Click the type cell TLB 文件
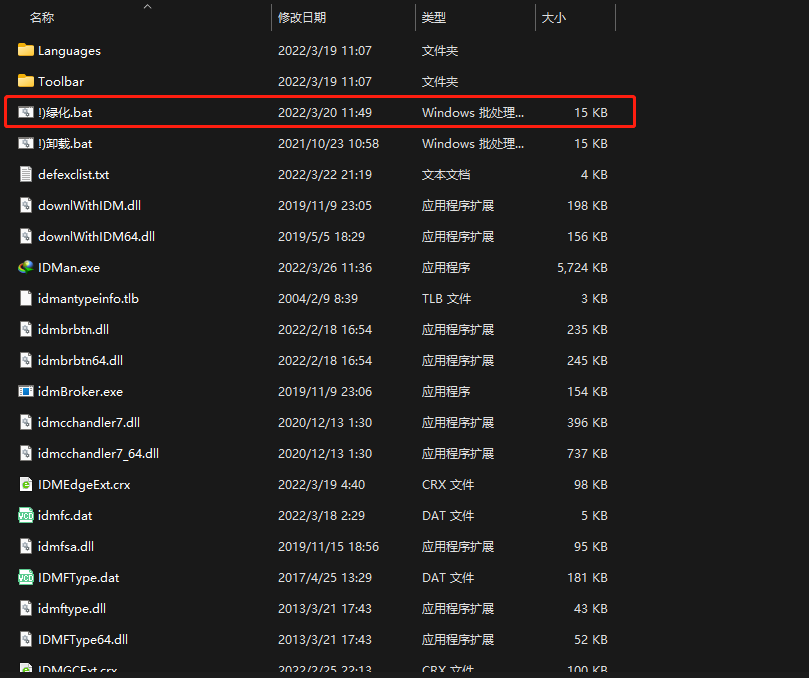 pyautogui.click(x=446, y=298)
